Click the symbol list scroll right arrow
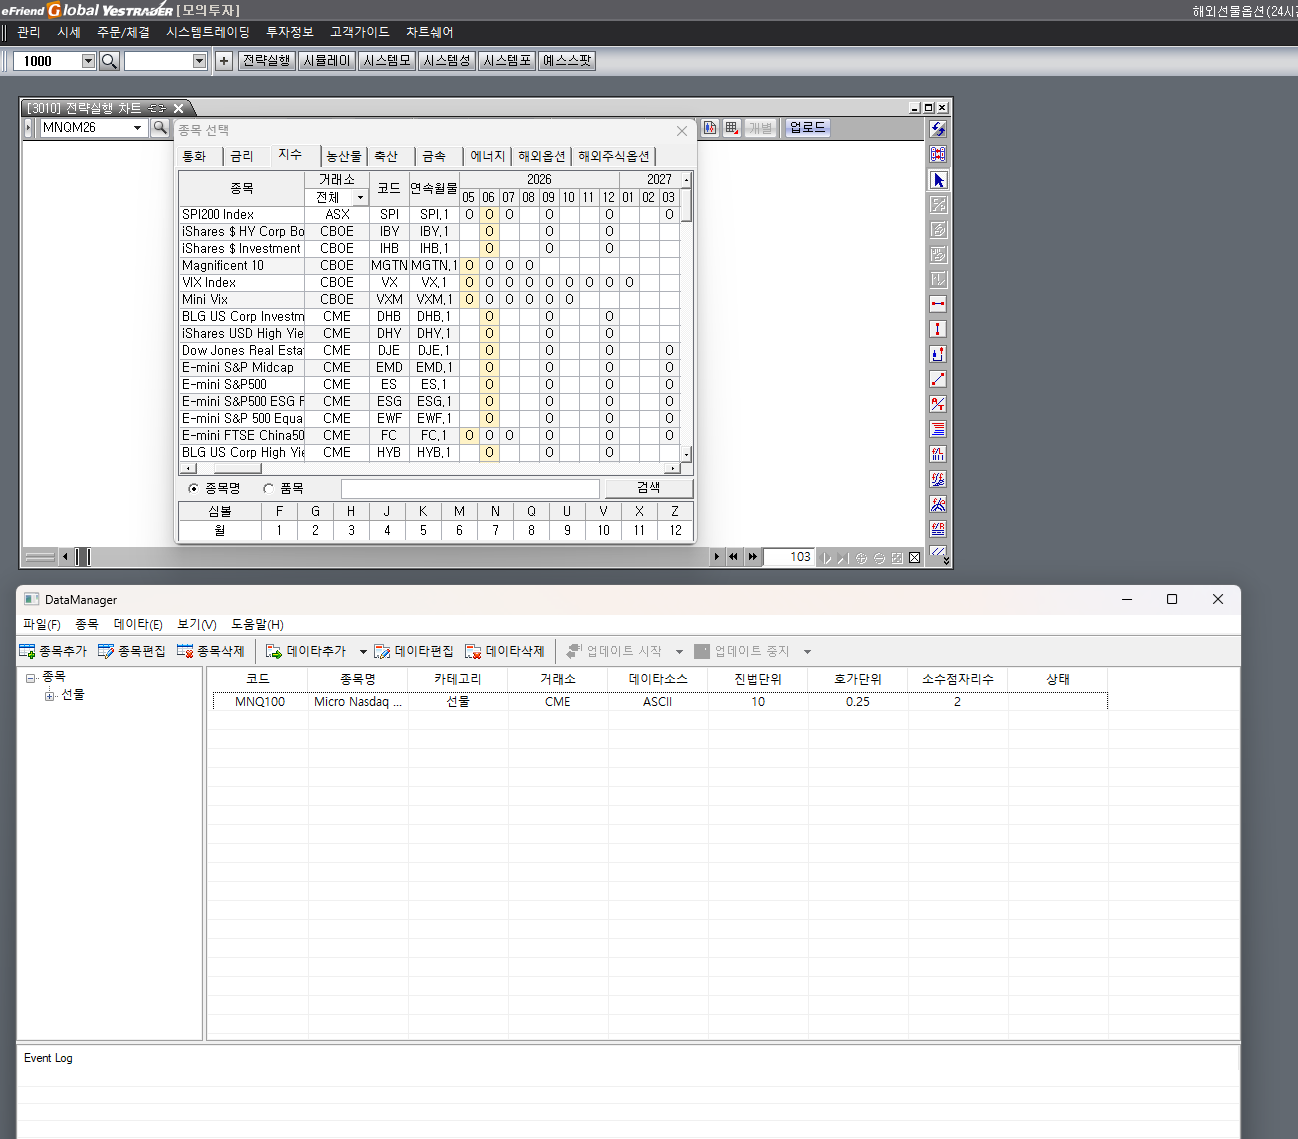1298x1139 pixels. coord(673,468)
